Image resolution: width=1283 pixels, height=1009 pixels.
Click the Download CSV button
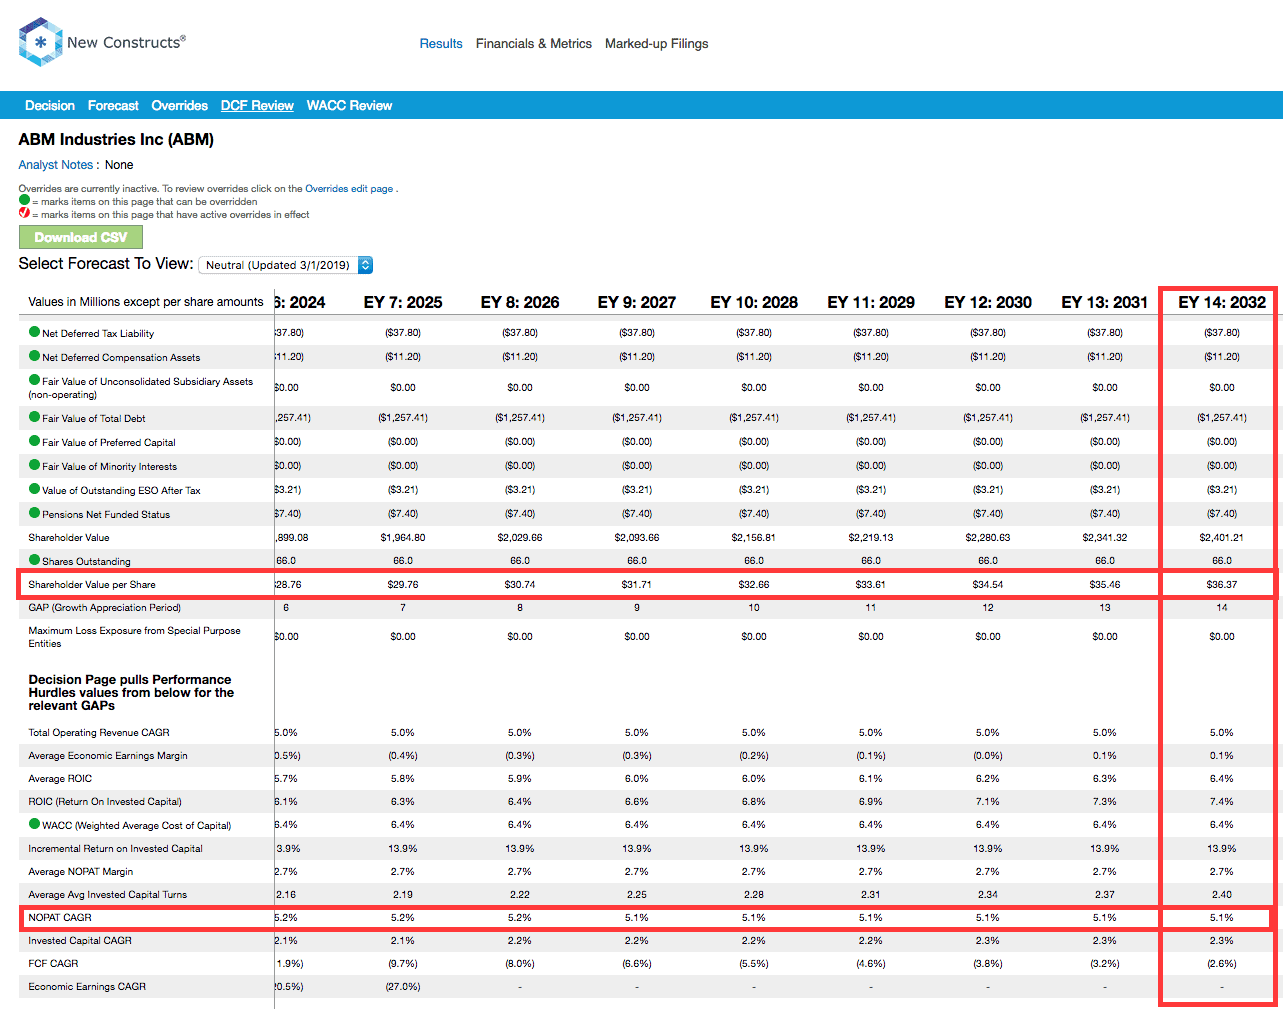(81, 237)
